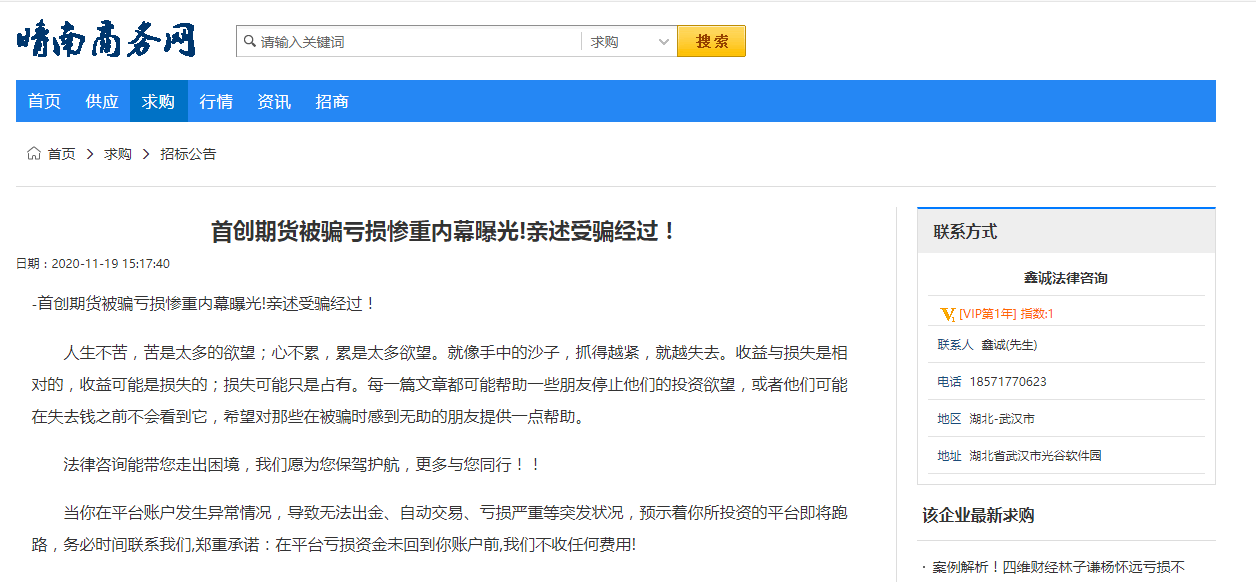Image resolution: width=1256 pixels, height=582 pixels.
Task: Click the 该企业最新求购 heading
Action: [978, 516]
